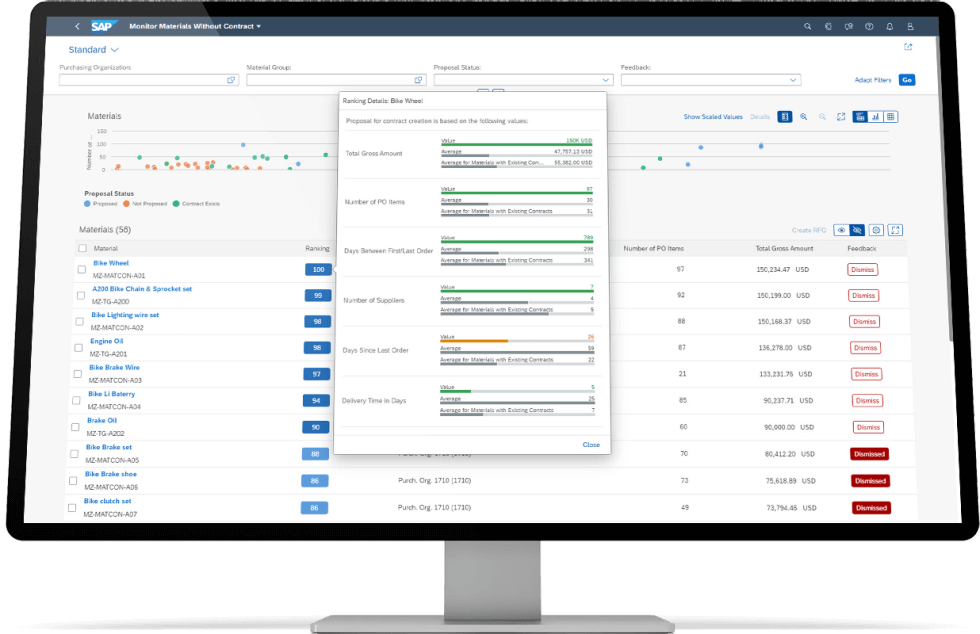This screenshot has width=980, height=634.
Task: Open the user profile icon
Action: pos(909,26)
